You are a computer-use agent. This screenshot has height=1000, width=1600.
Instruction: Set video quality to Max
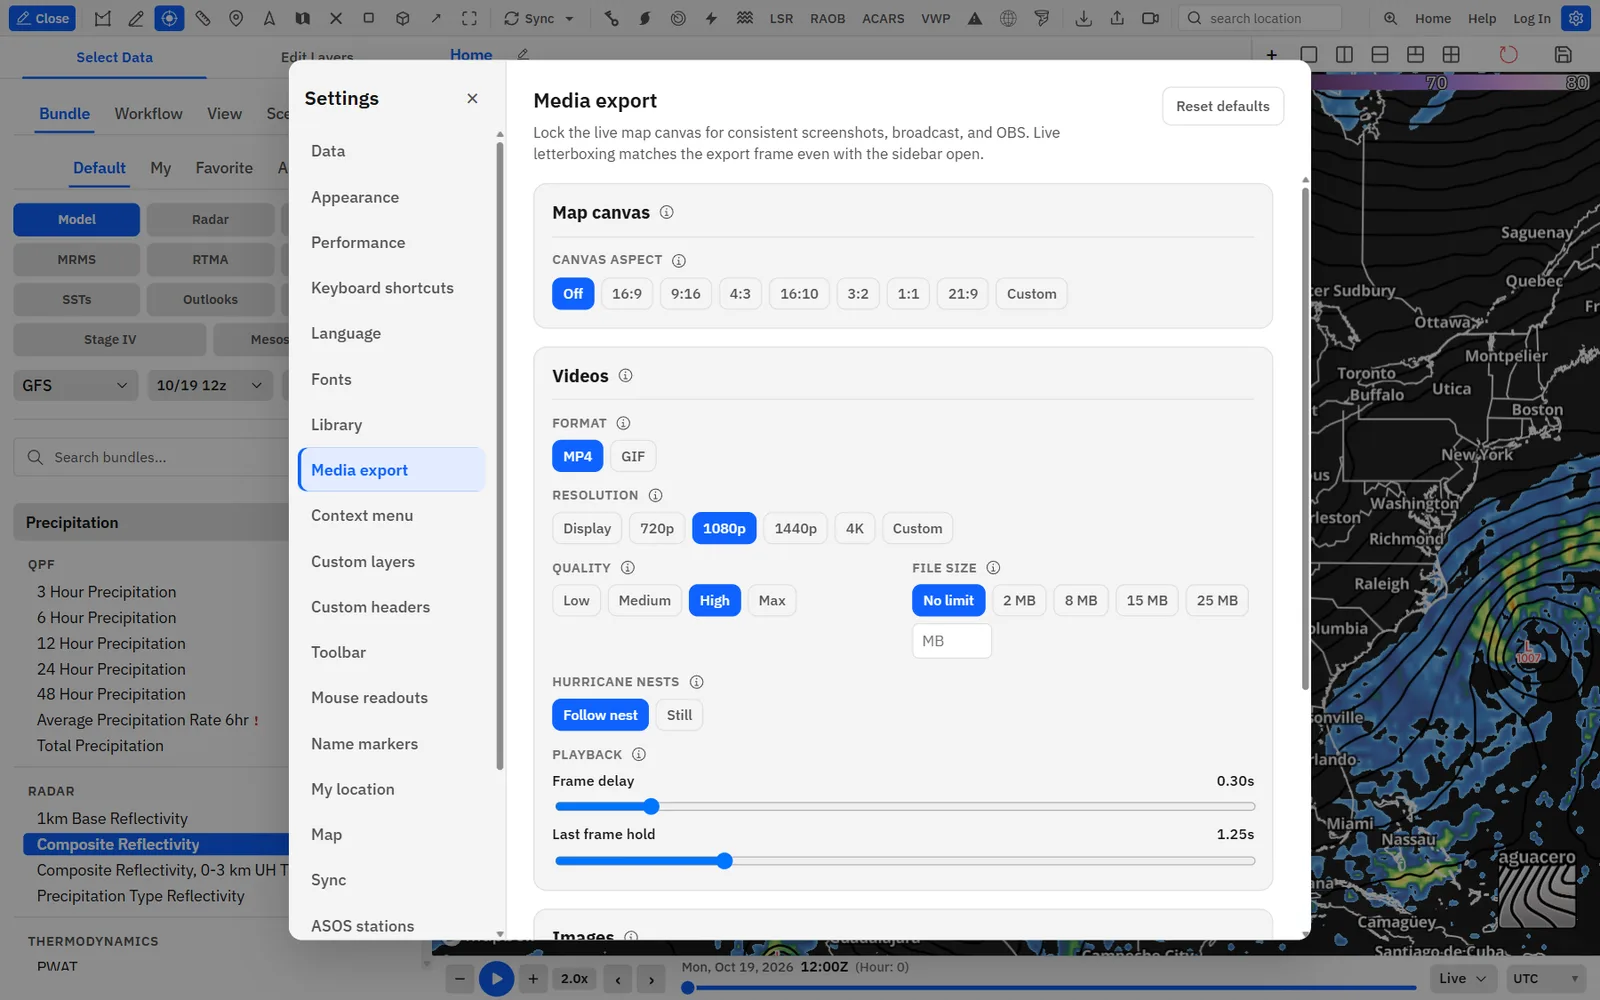[772, 601]
